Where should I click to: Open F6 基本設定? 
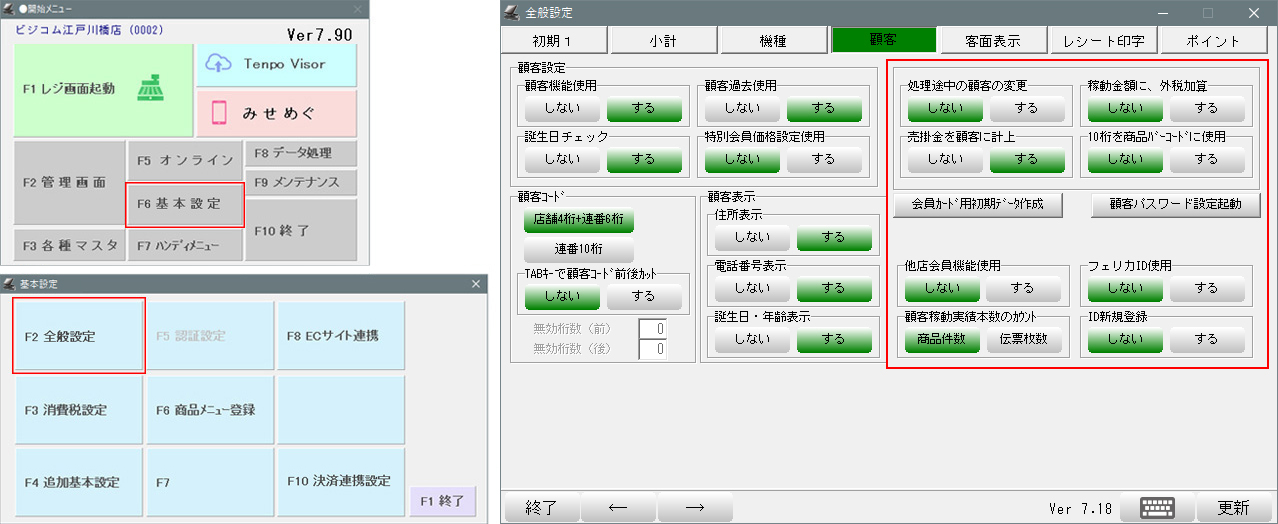point(185,204)
